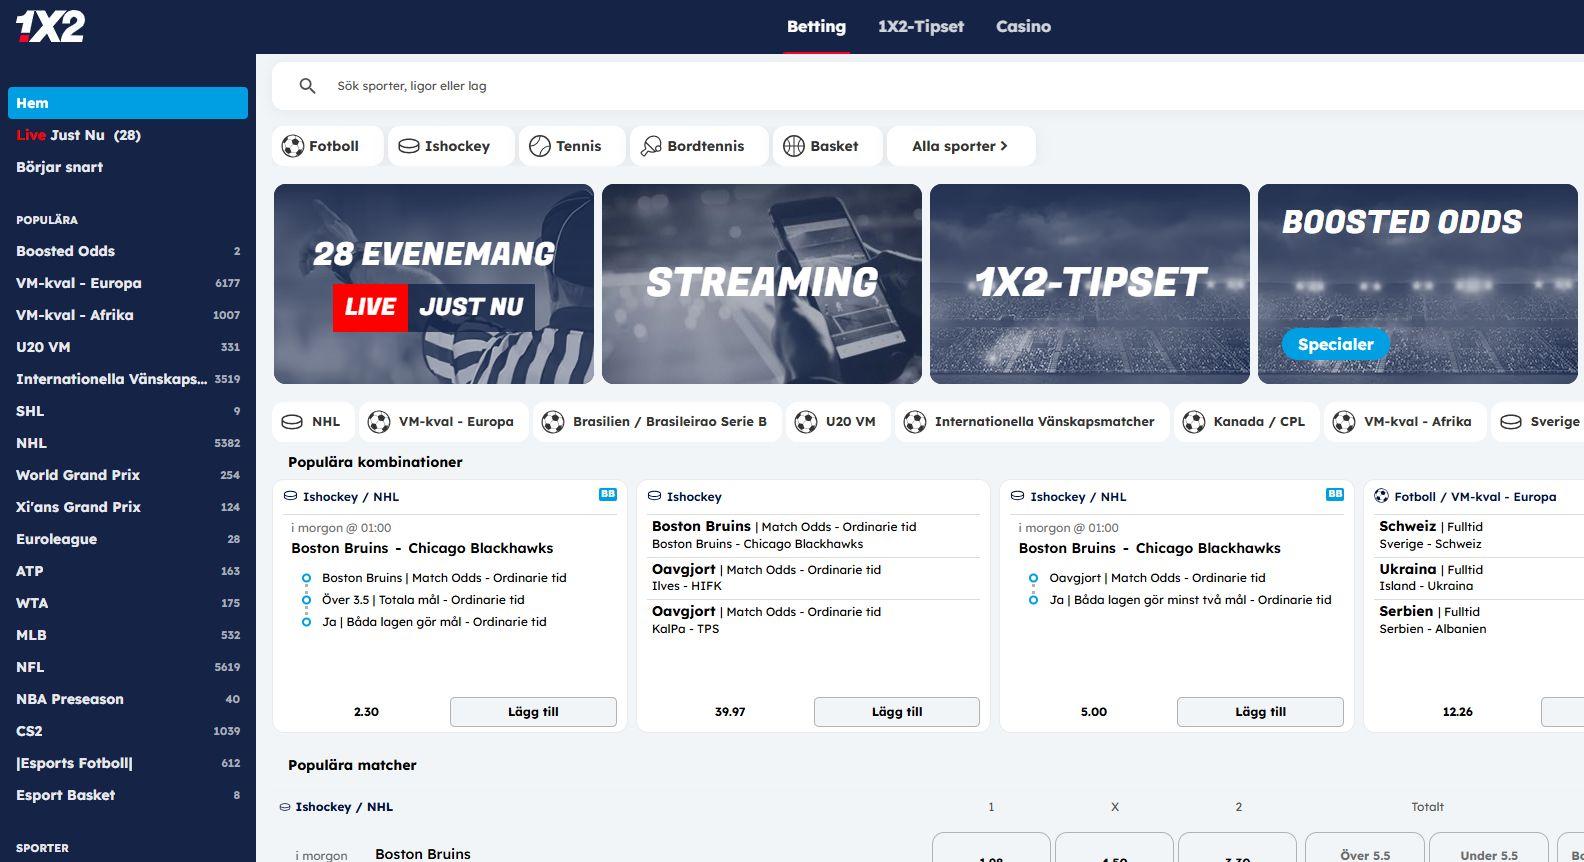Click ball icon on VM-kval - Europa chip

click(379, 422)
